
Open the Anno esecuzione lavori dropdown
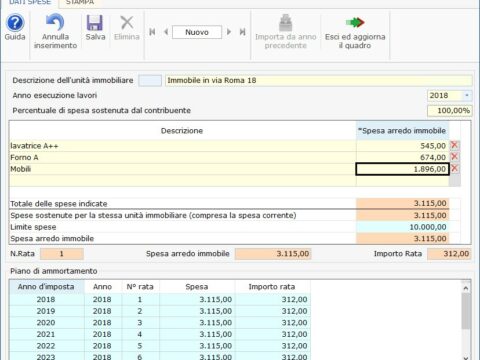pos(467,95)
